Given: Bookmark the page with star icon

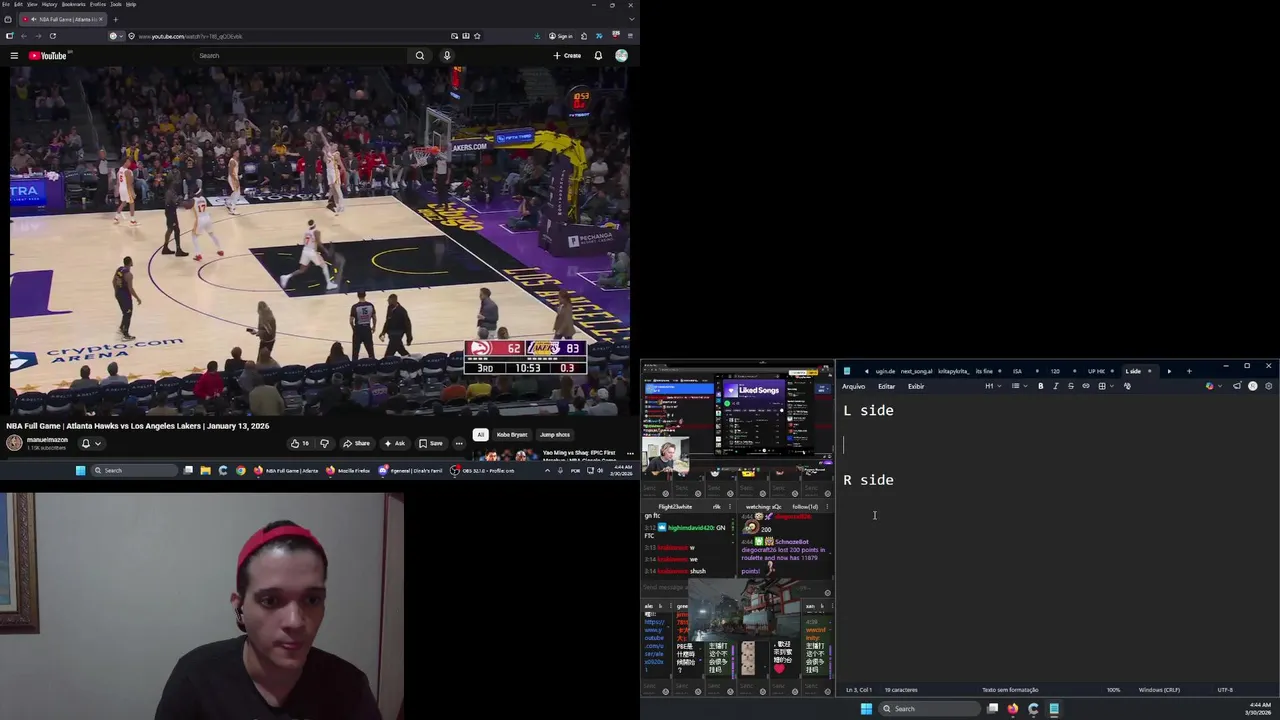Looking at the screenshot, I should pyautogui.click(x=477, y=36).
